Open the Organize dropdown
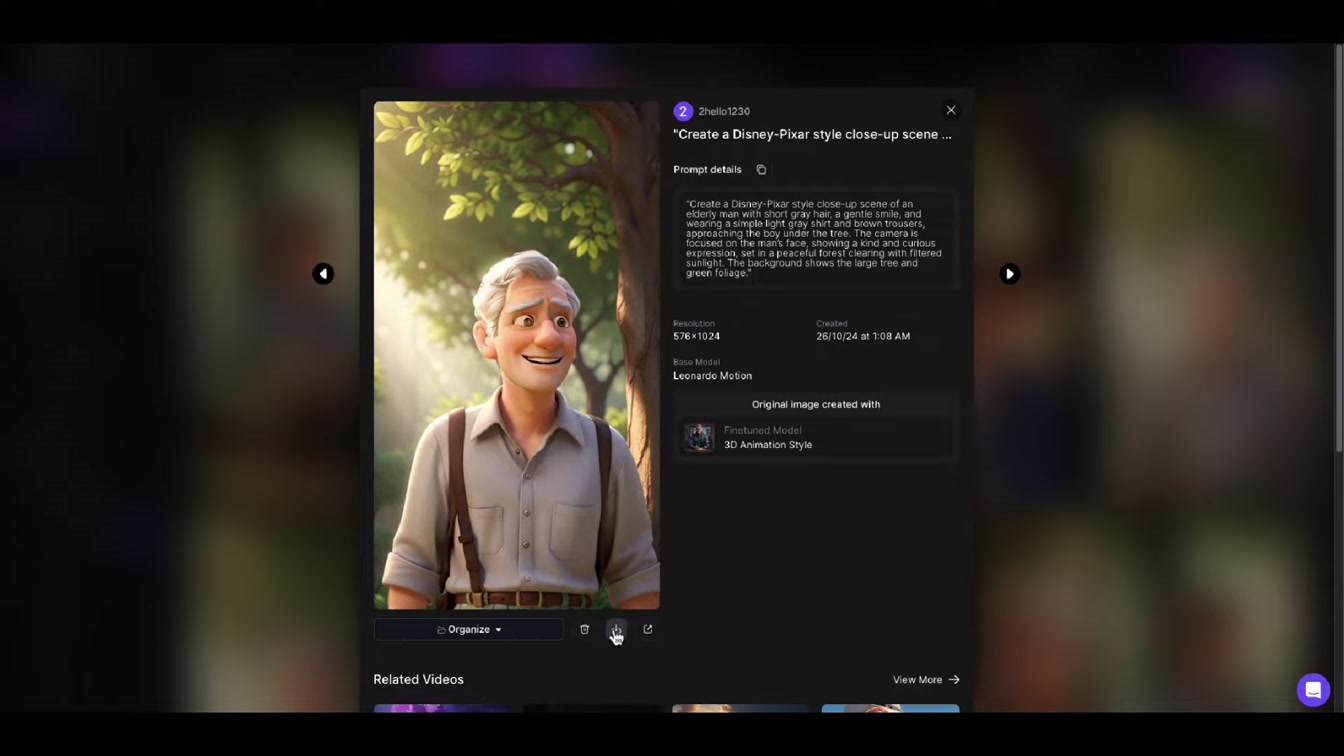1344x756 pixels. pyautogui.click(x=469, y=630)
